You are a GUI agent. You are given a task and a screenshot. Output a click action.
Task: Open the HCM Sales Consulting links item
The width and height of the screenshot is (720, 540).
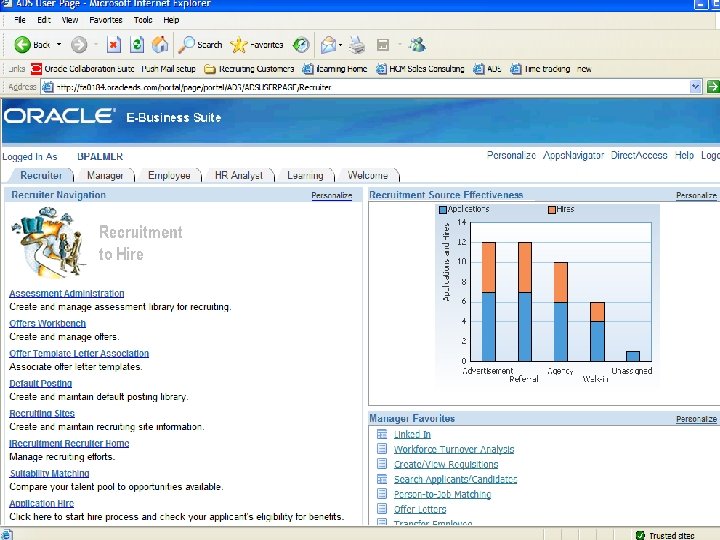pos(420,69)
